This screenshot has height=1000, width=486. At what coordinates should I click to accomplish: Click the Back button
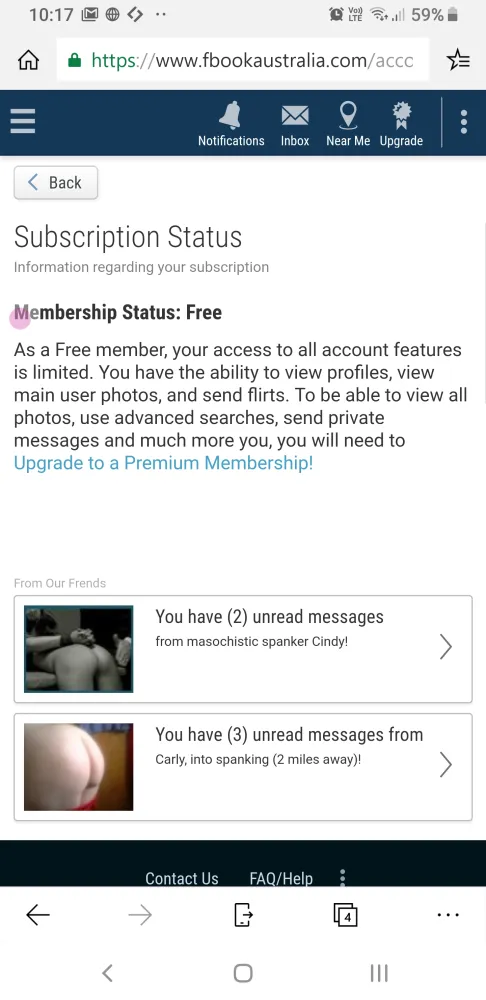click(x=55, y=182)
